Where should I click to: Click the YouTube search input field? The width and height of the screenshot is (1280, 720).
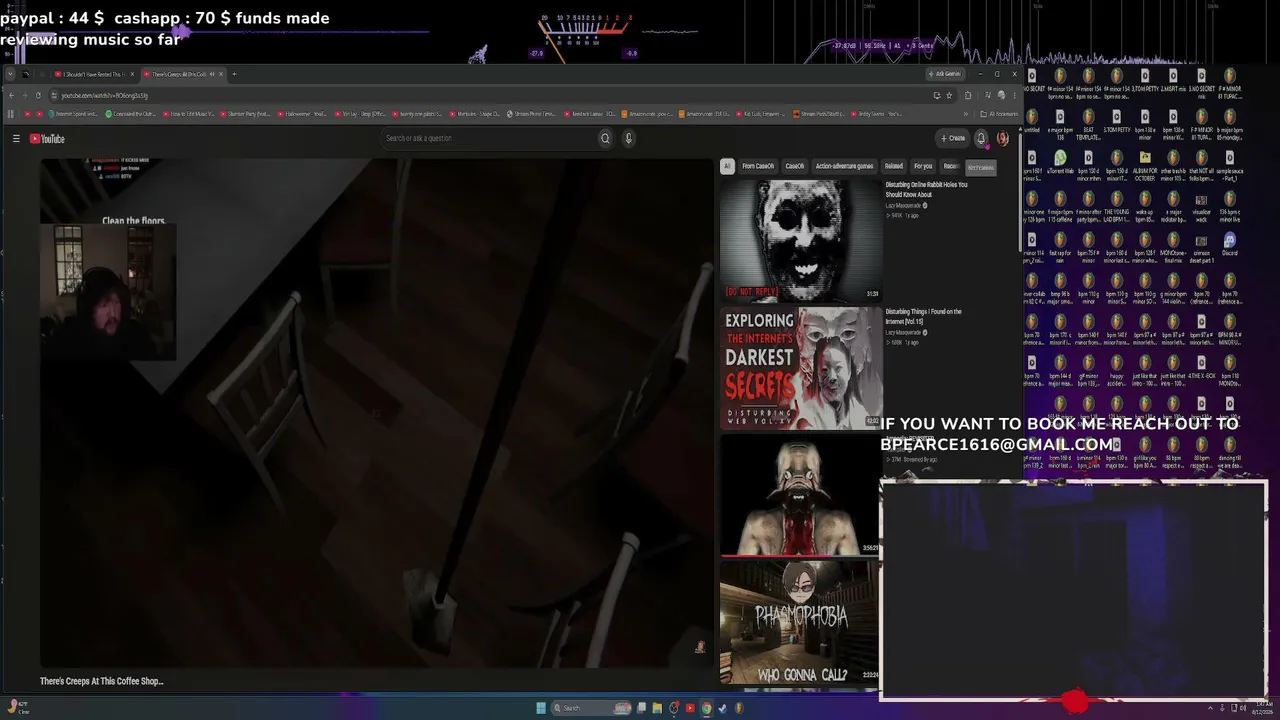488,139
